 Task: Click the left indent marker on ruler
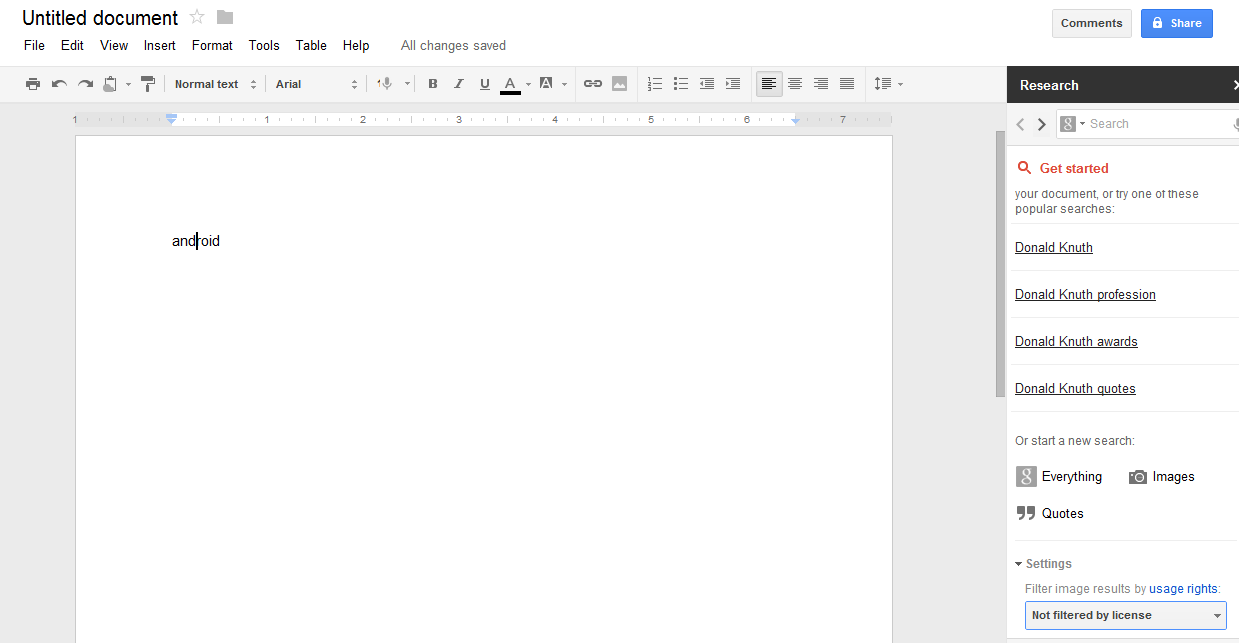172,120
